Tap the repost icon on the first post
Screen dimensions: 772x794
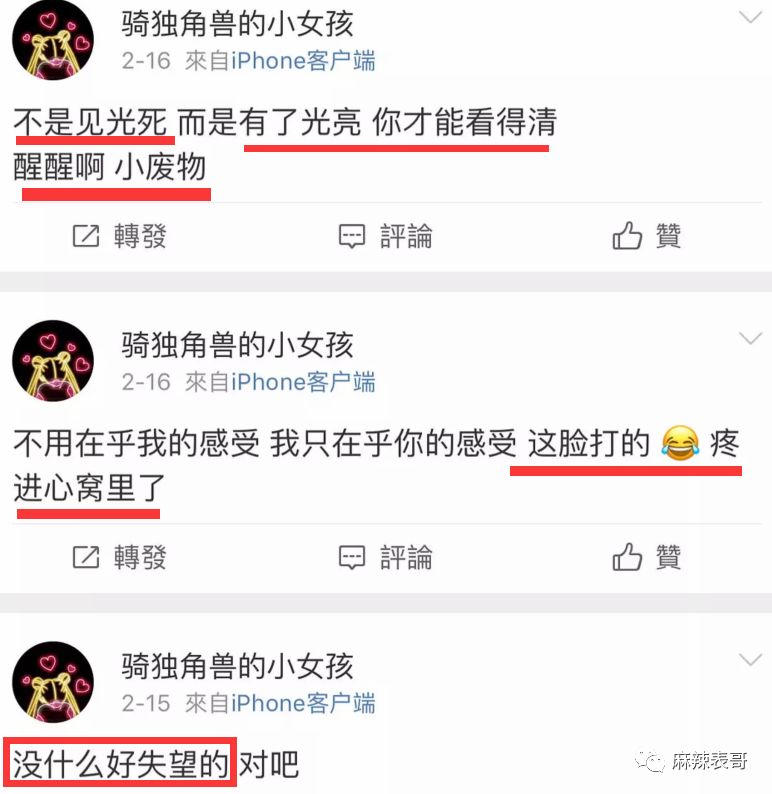(86, 236)
